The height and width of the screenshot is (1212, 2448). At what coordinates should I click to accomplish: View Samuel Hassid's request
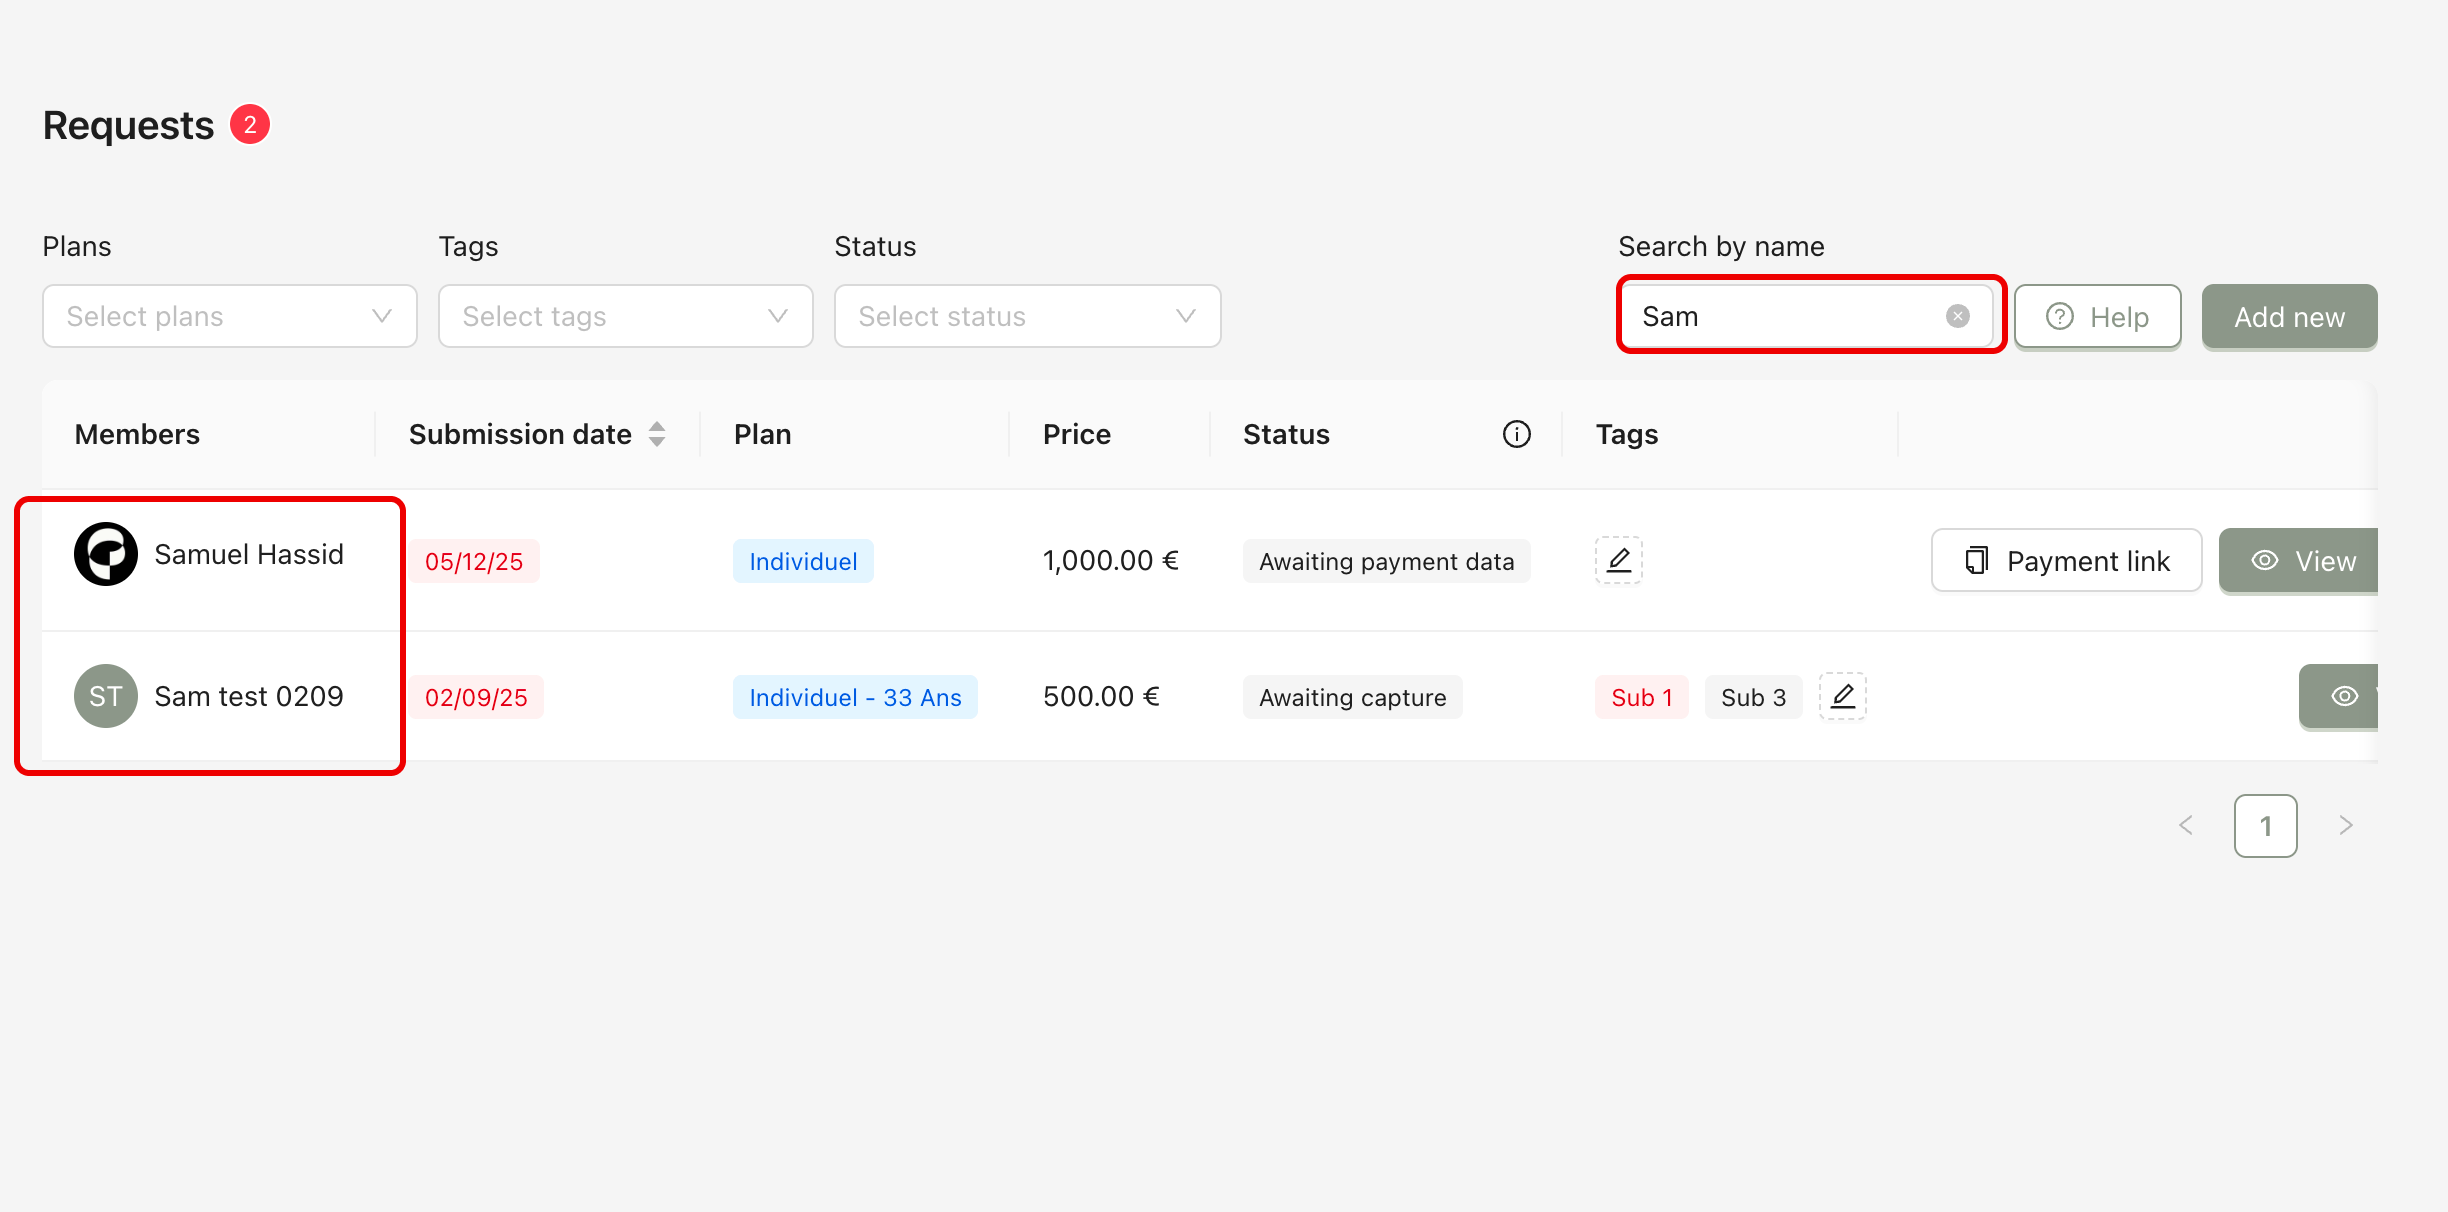(x=2300, y=561)
